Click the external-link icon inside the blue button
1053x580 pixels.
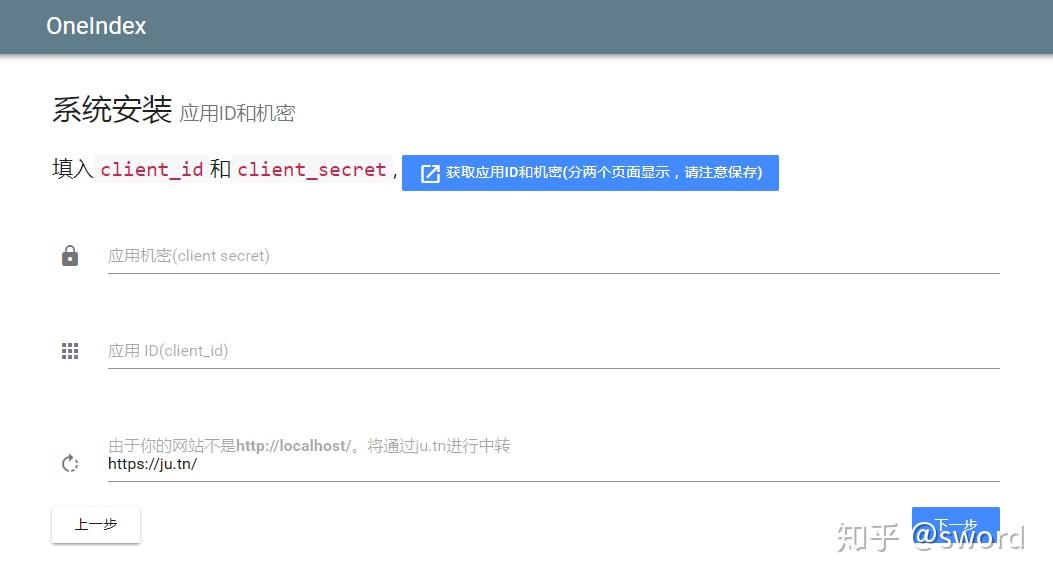coord(430,172)
